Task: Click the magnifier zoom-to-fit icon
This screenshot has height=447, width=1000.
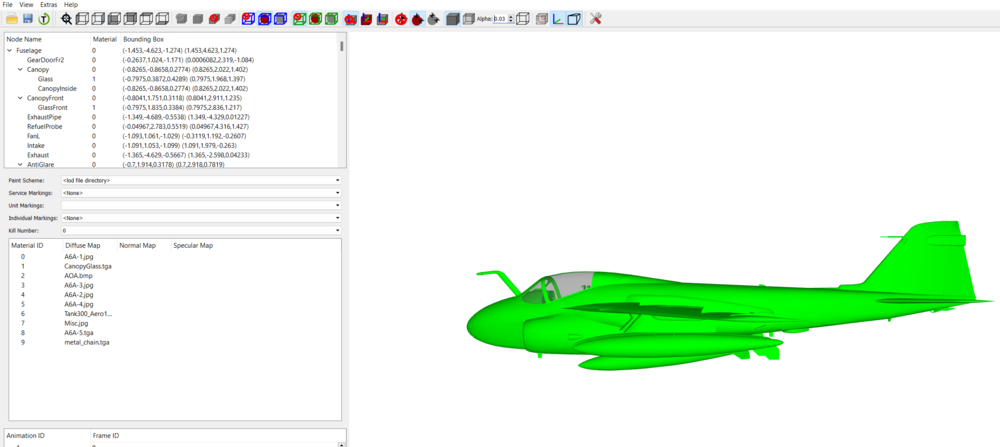Action: coord(66,19)
